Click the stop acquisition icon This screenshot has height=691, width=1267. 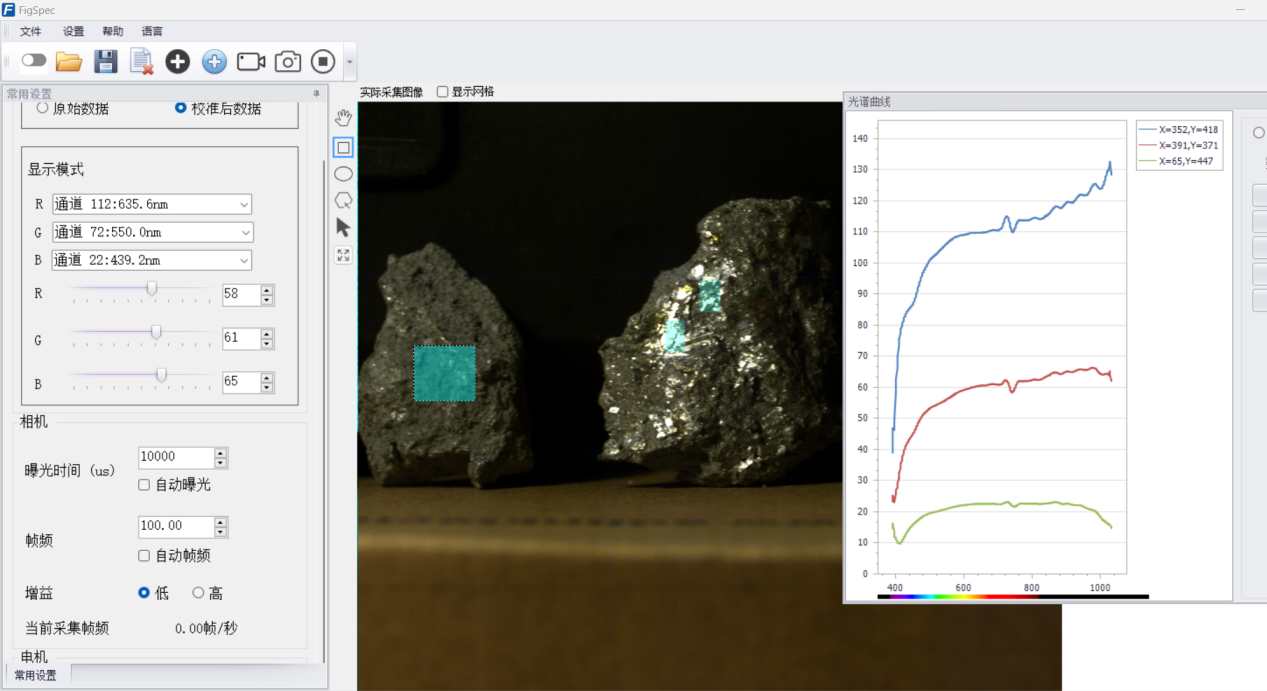point(323,62)
